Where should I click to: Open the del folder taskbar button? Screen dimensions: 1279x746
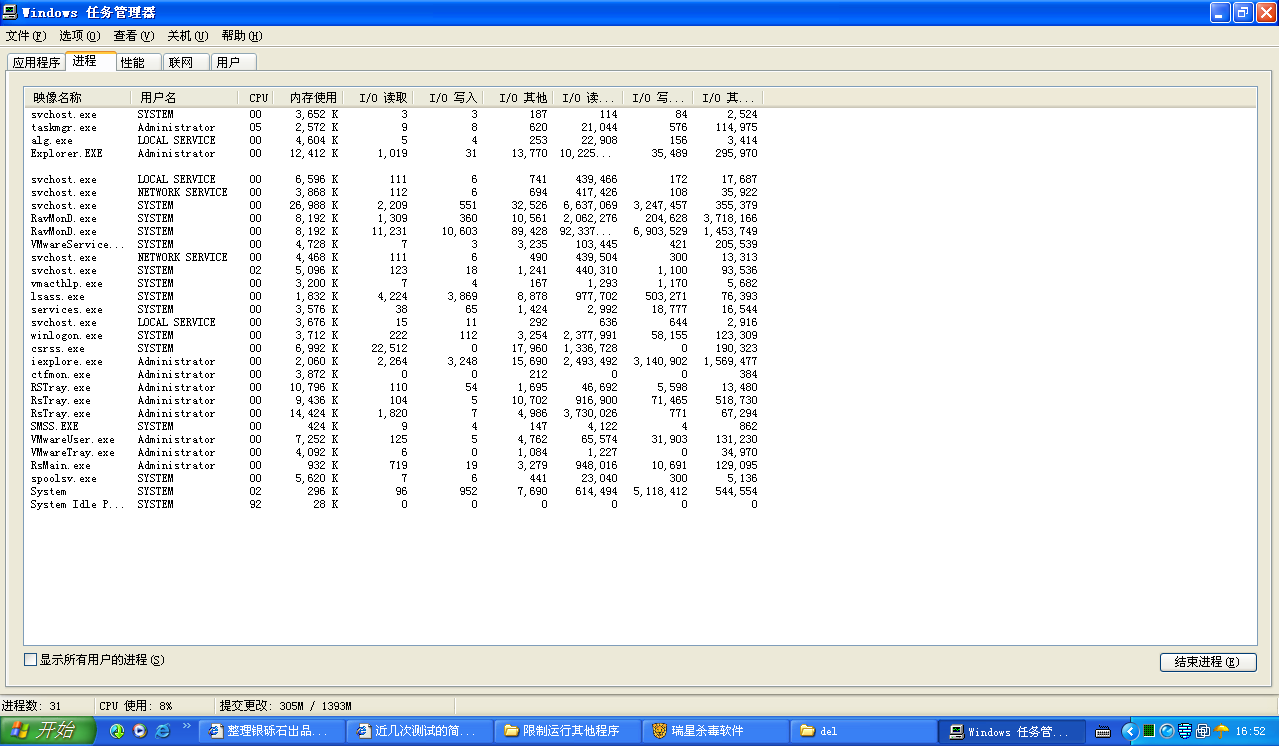coord(863,731)
